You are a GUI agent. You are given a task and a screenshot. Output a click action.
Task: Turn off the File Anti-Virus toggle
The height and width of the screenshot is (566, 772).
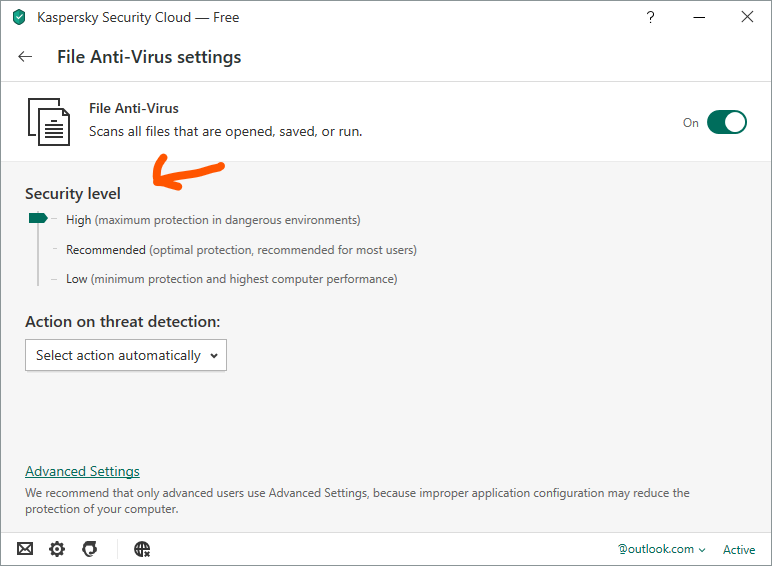(726, 122)
